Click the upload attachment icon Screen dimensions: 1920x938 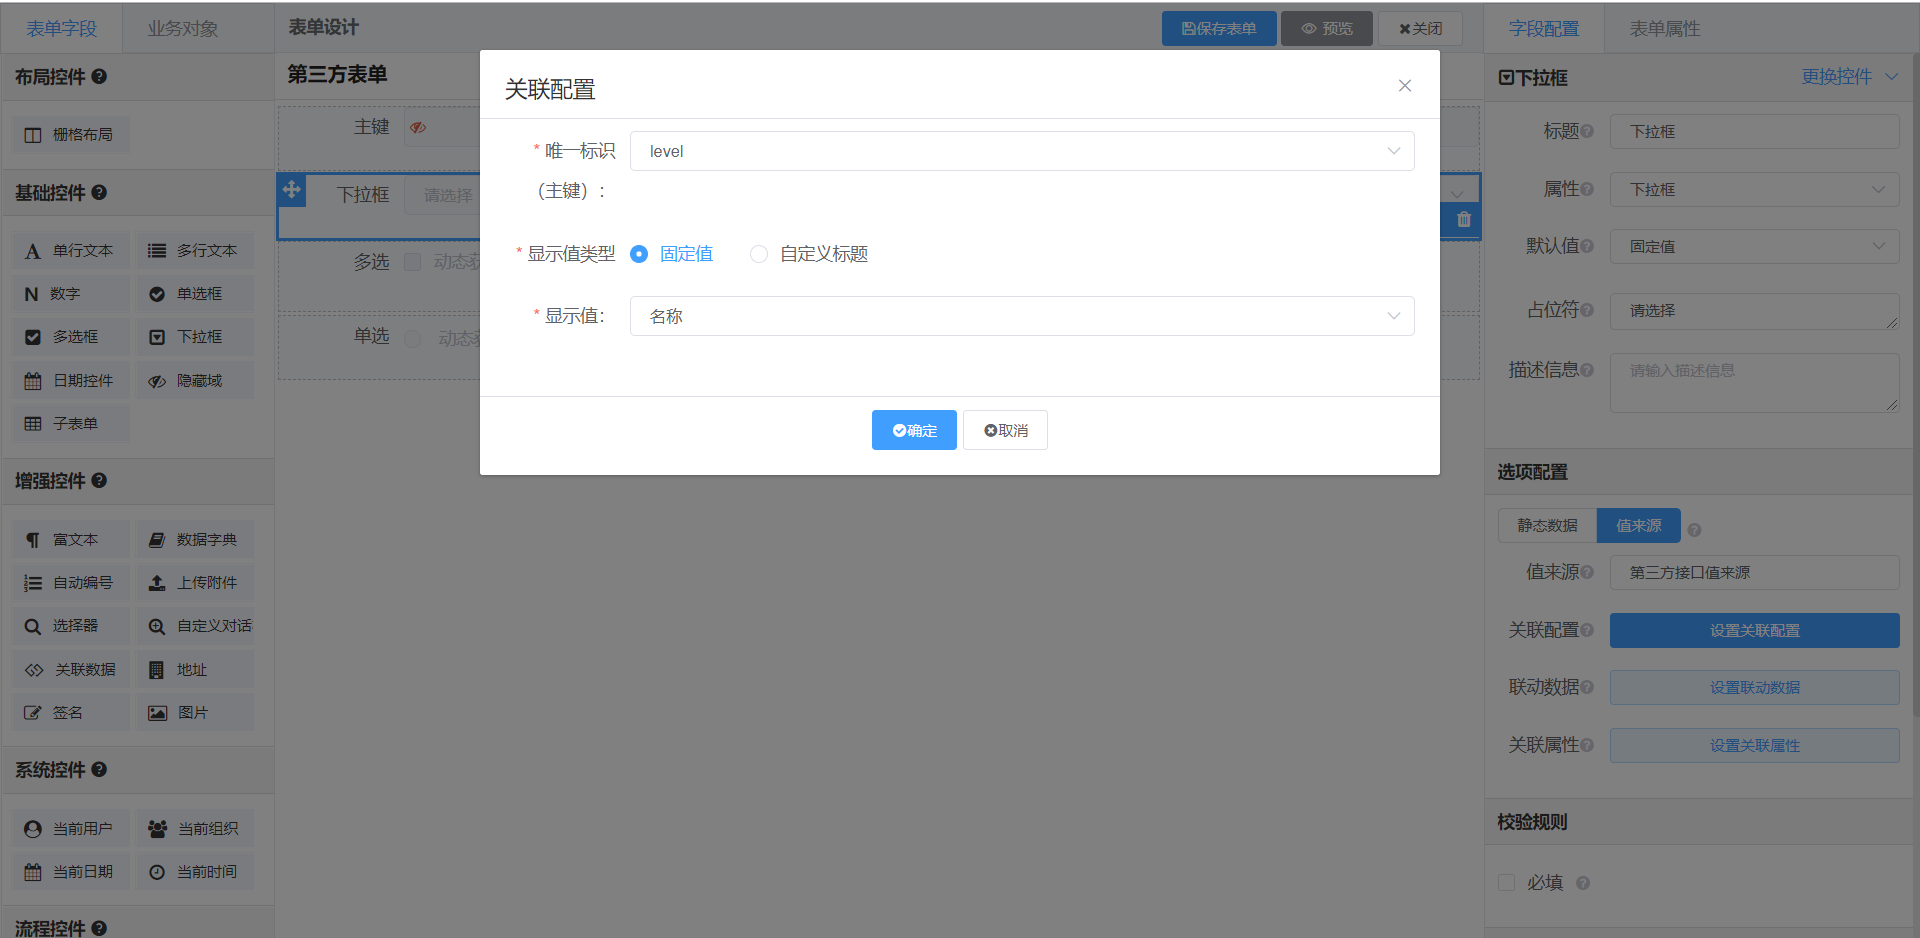click(x=157, y=583)
